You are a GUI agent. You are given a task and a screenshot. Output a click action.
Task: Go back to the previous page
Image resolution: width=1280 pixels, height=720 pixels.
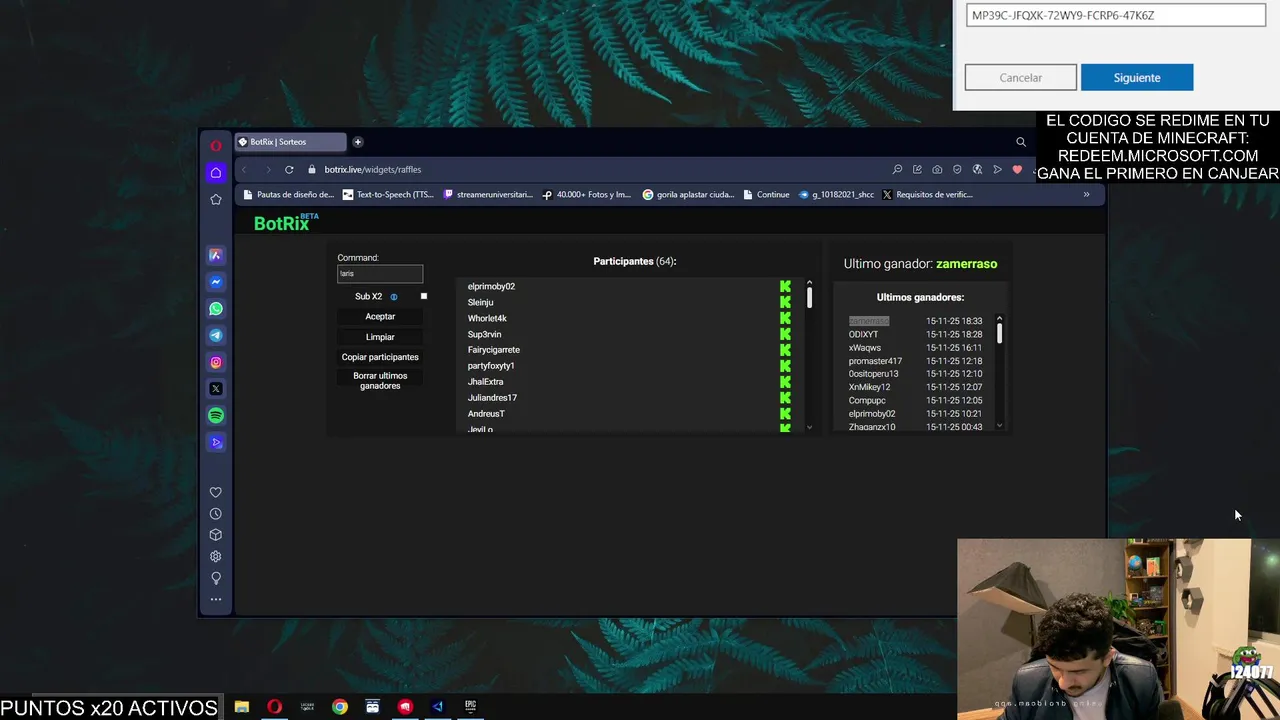tap(244, 170)
